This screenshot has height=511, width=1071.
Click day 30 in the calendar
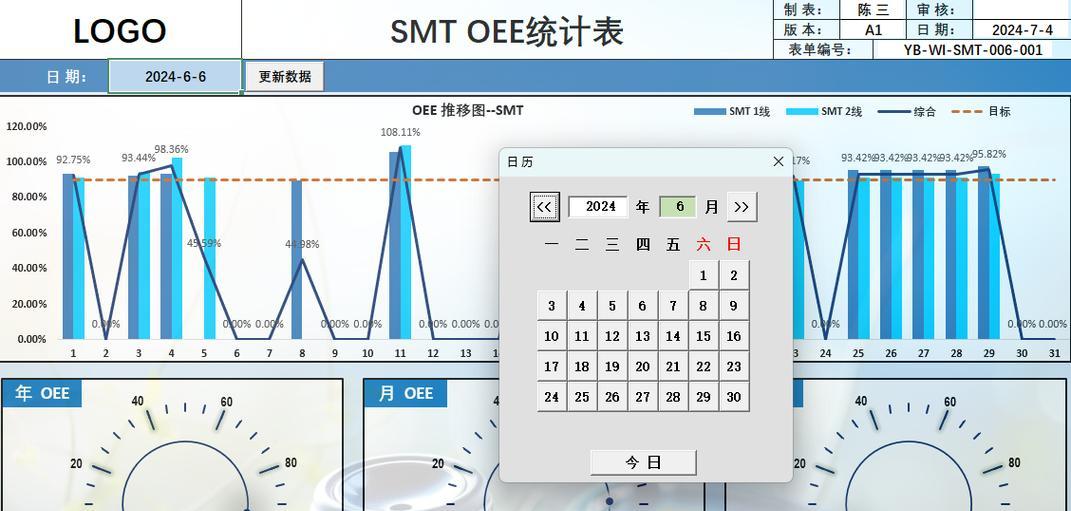pos(734,397)
